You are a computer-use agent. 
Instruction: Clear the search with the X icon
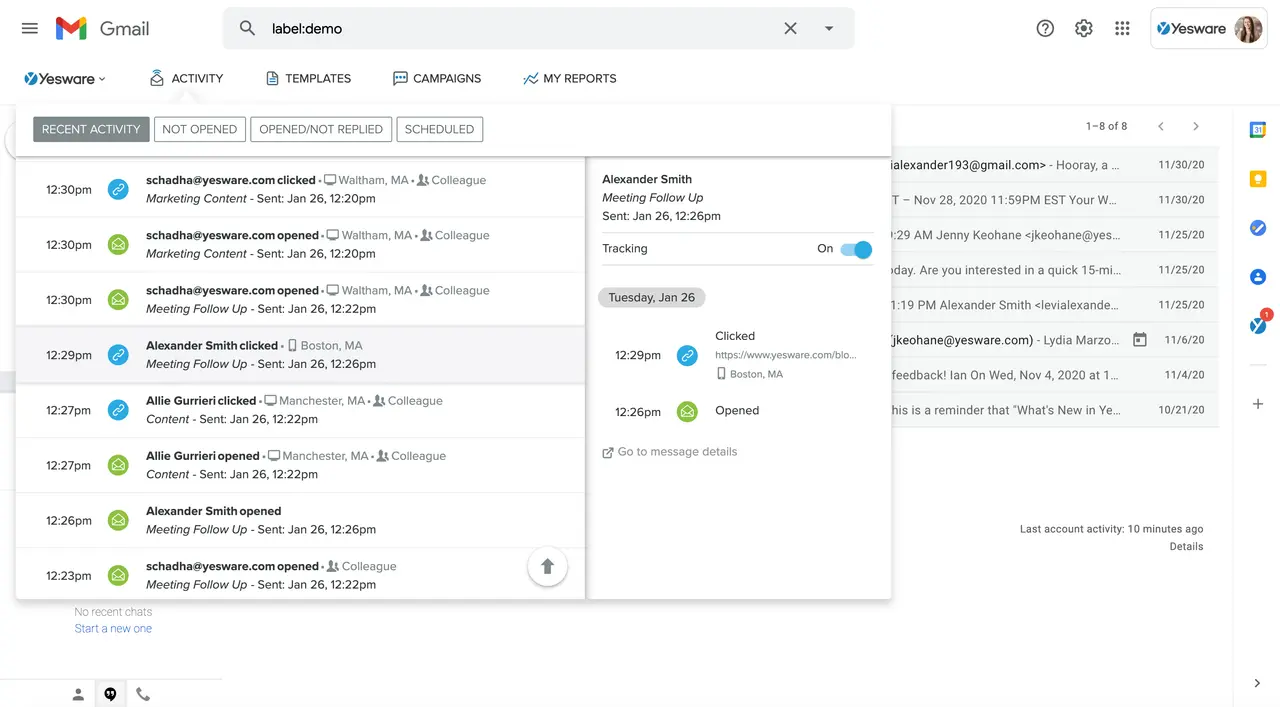click(790, 28)
